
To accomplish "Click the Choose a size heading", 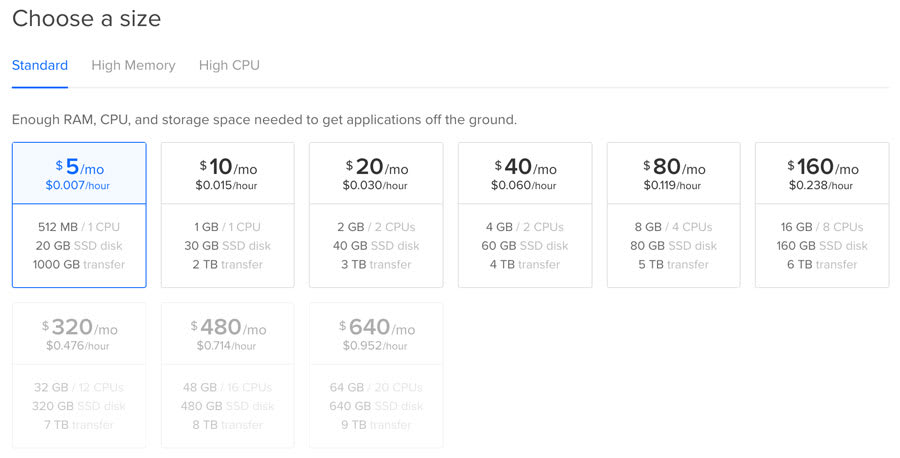I will pyautogui.click(x=87, y=18).
